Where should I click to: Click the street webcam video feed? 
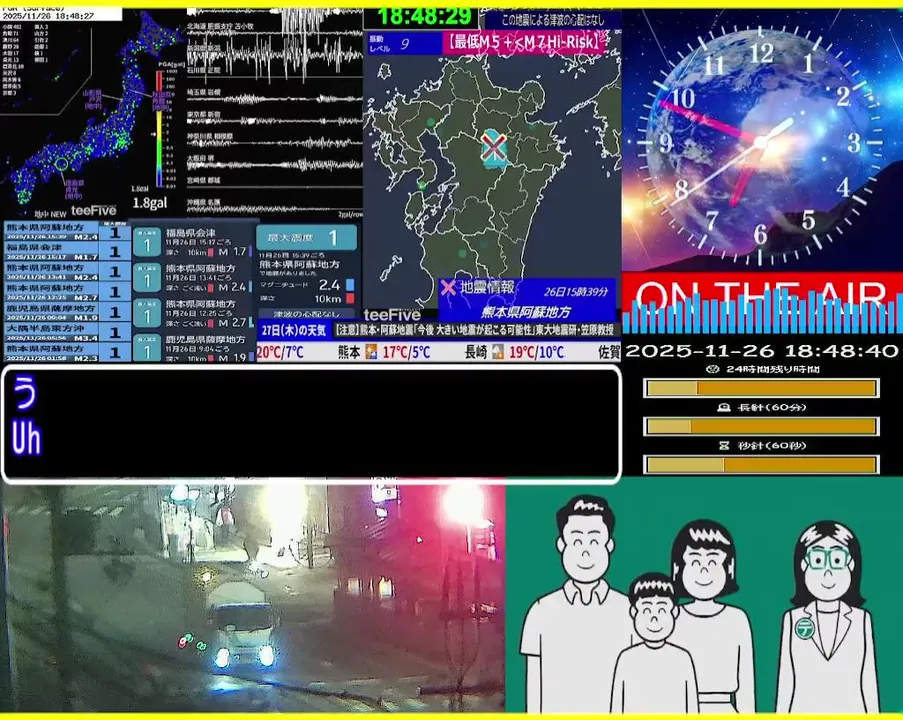pyautogui.click(x=253, y=598)
